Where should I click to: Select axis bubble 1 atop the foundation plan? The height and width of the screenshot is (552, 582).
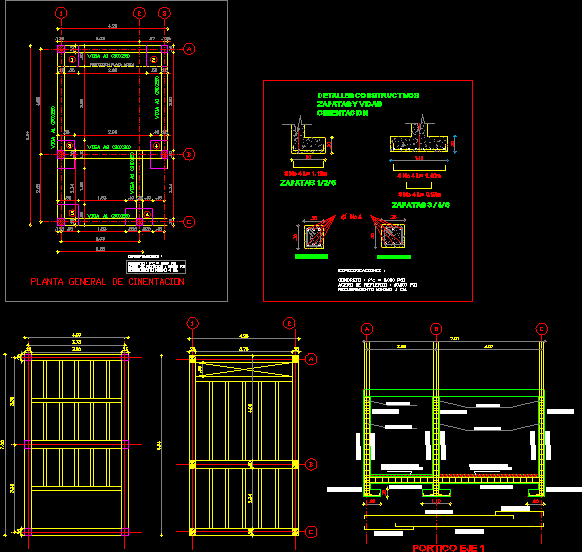click(61, 13)
